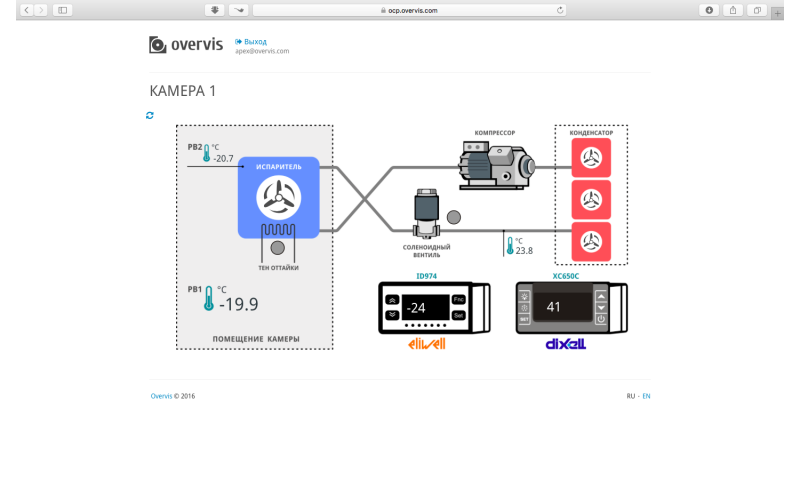Switch language to EN
The image size is (800, 480).
(646, 396)
